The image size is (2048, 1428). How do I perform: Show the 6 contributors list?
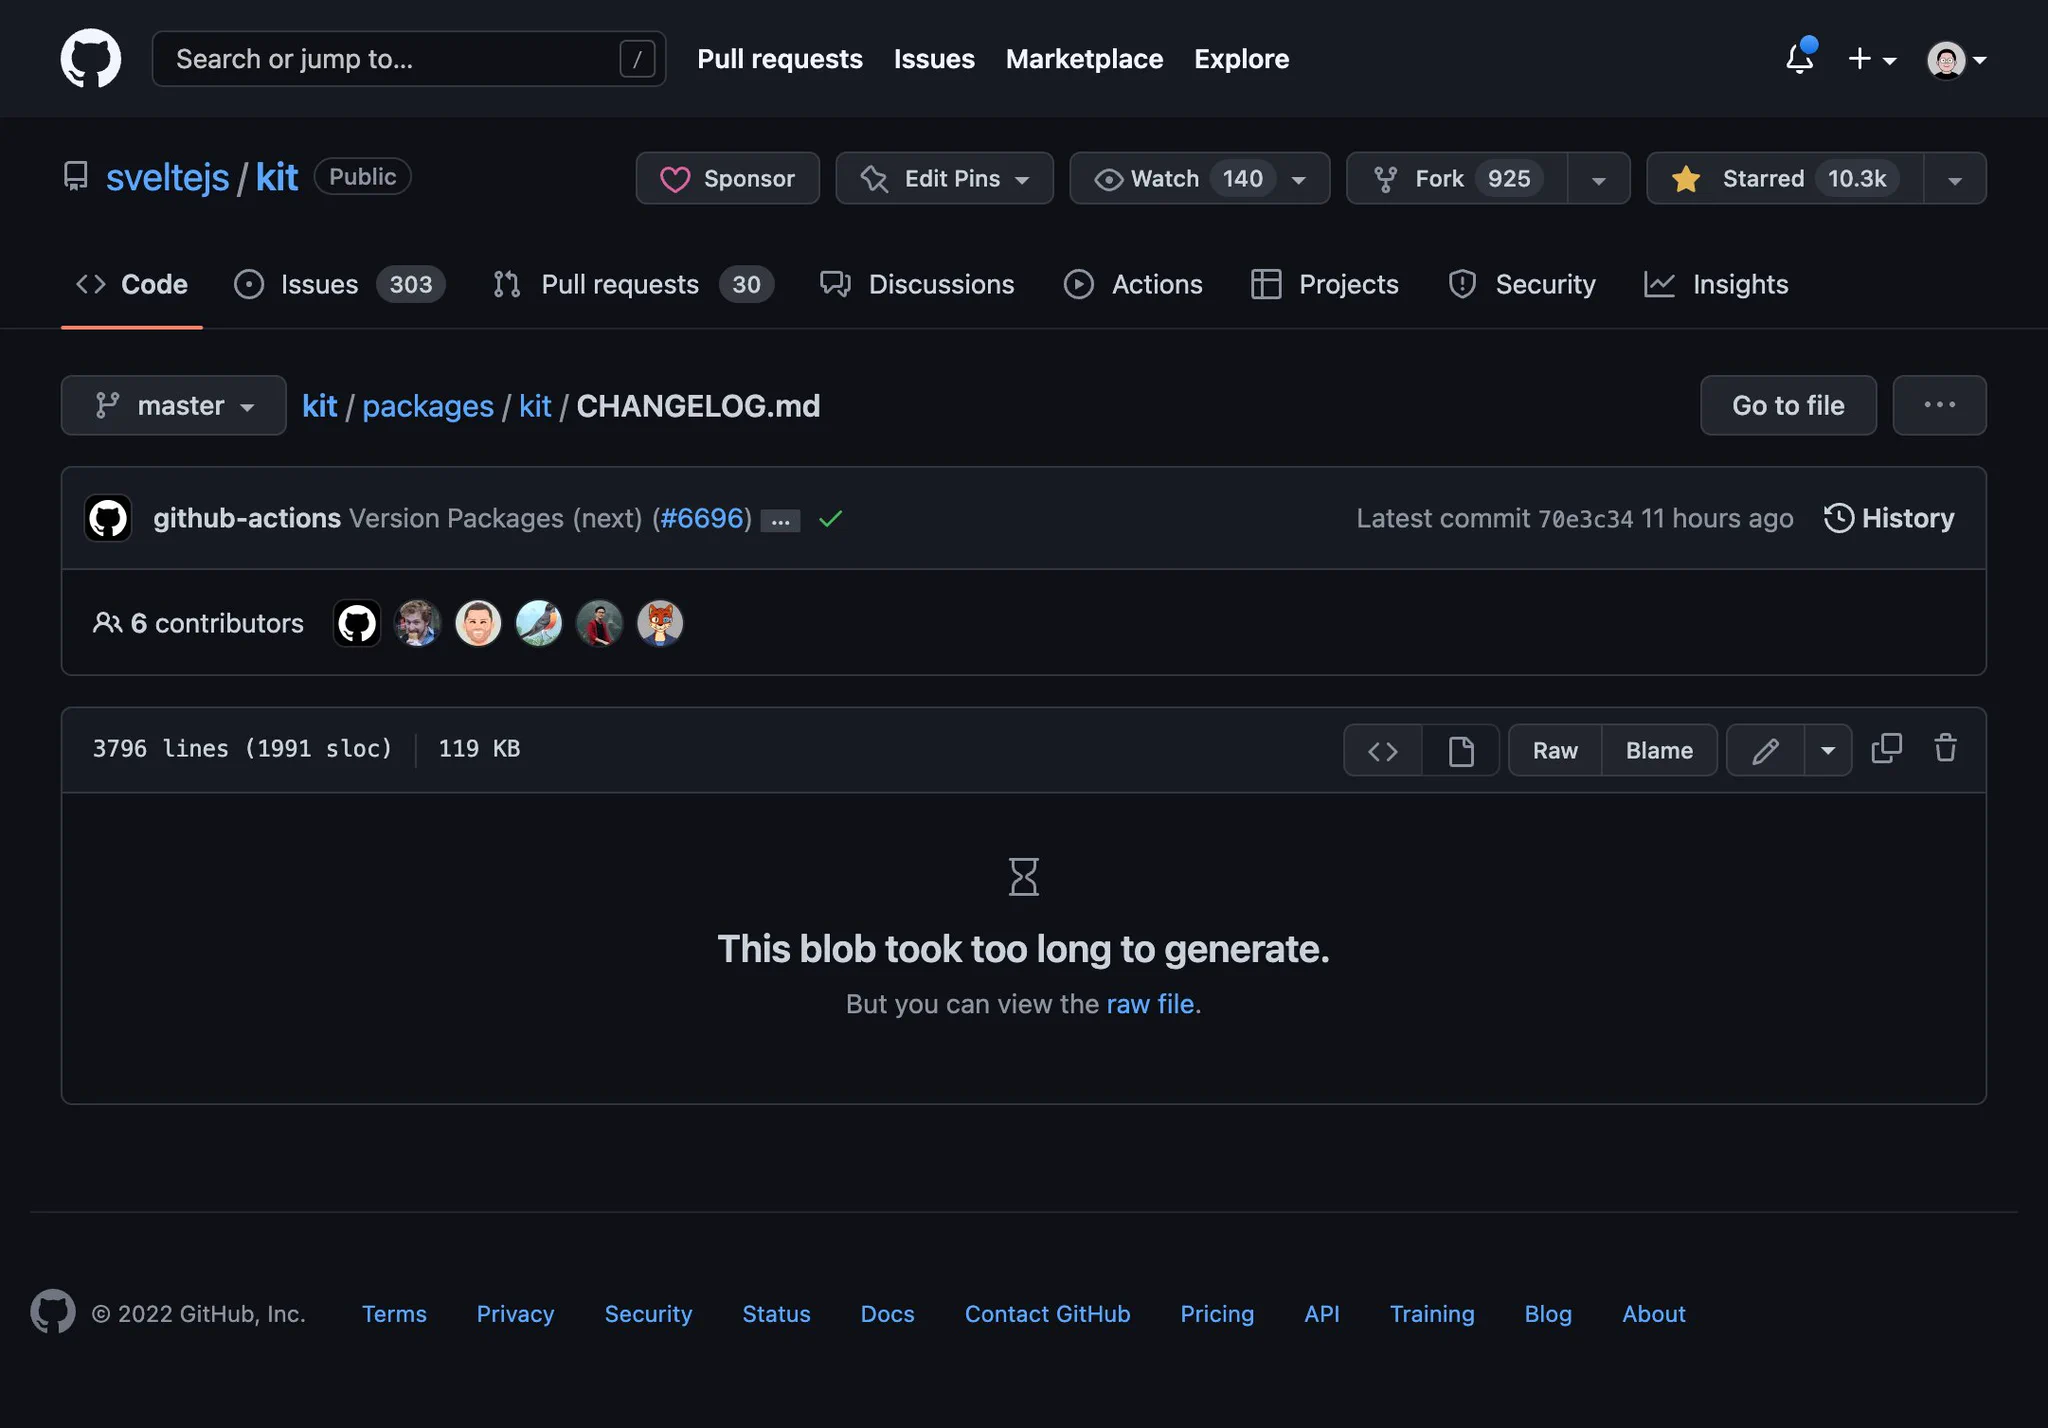pos(198,623)
